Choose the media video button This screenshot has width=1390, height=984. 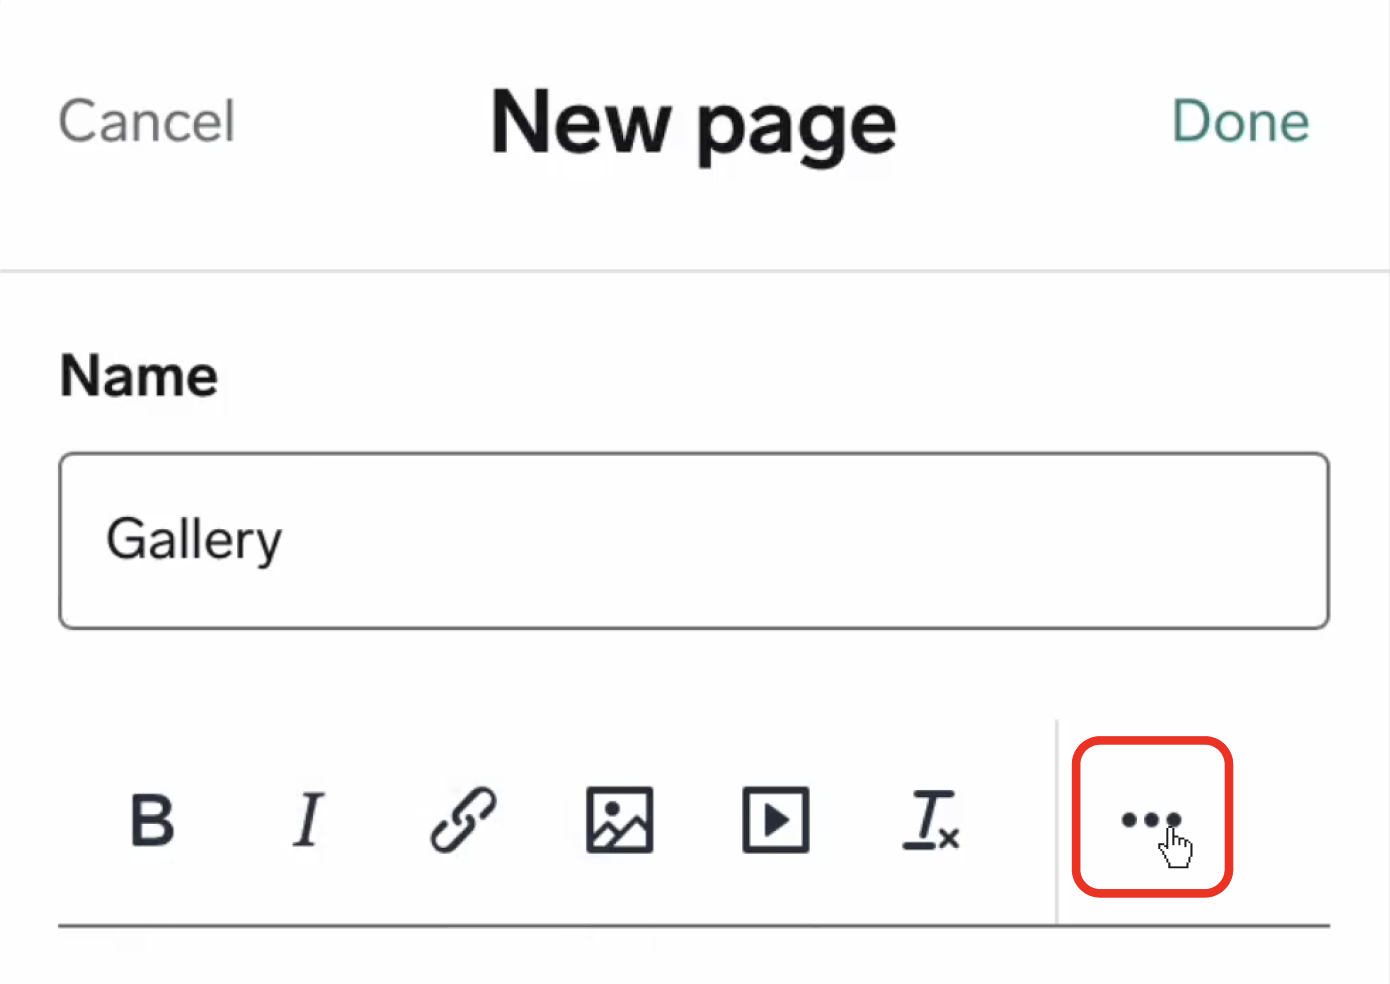[775, 821]
